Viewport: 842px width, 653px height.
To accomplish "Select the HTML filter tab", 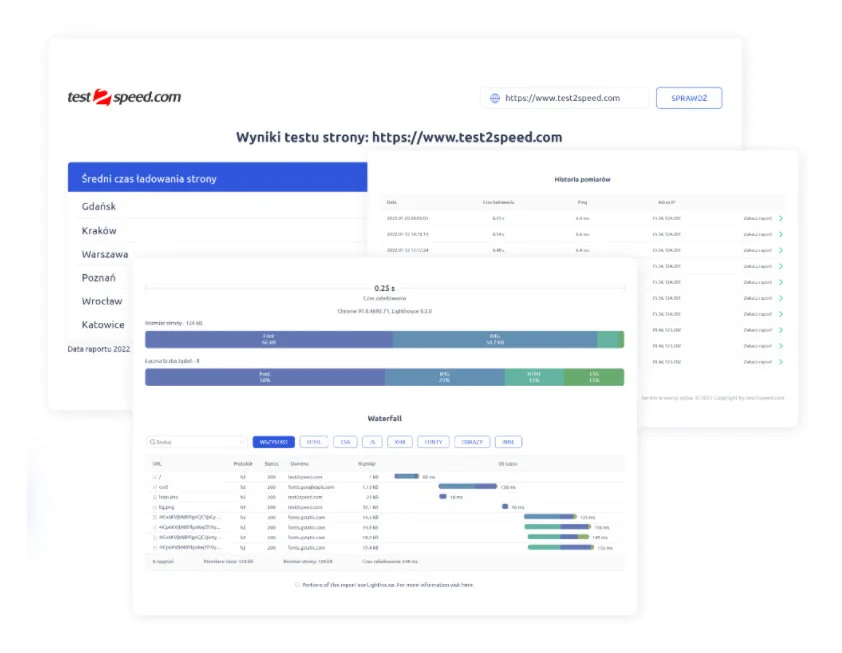I will pyautogui.click(x=313, y=441).
